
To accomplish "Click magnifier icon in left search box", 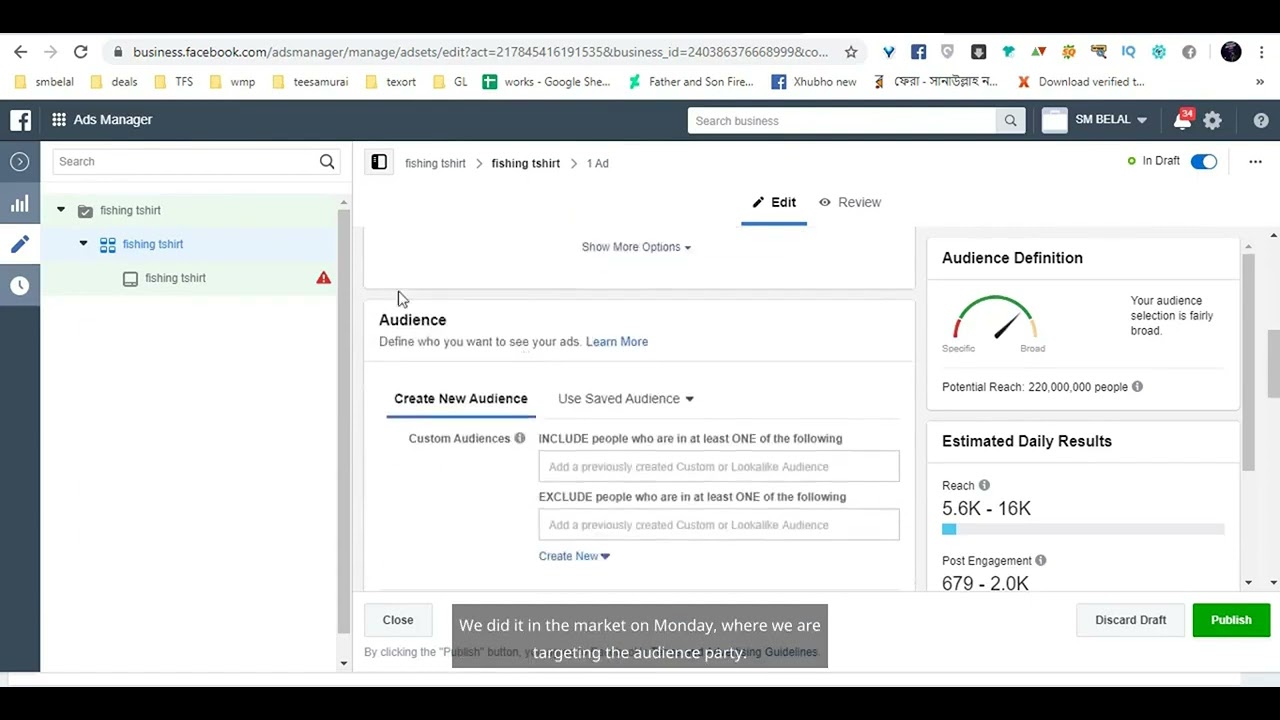I will coord(327,162).
